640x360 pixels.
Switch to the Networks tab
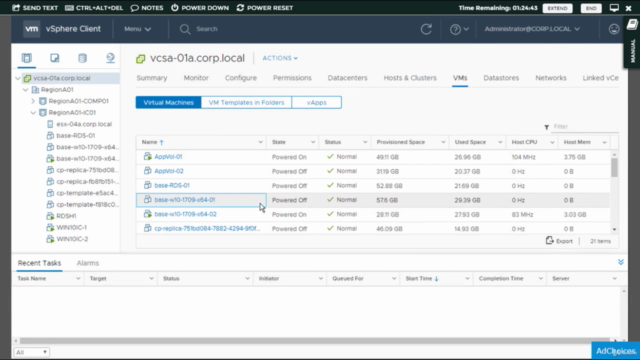(x=551, y=78)
